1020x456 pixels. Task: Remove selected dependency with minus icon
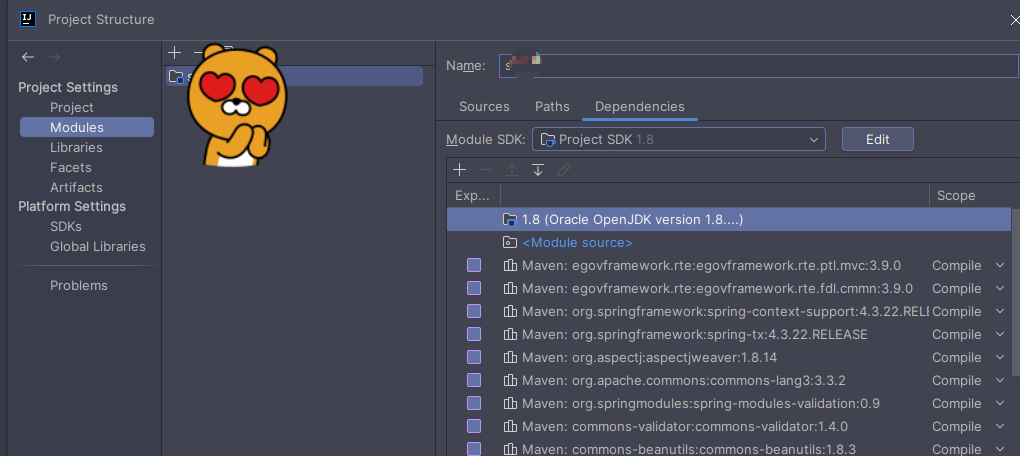(485, 170)
